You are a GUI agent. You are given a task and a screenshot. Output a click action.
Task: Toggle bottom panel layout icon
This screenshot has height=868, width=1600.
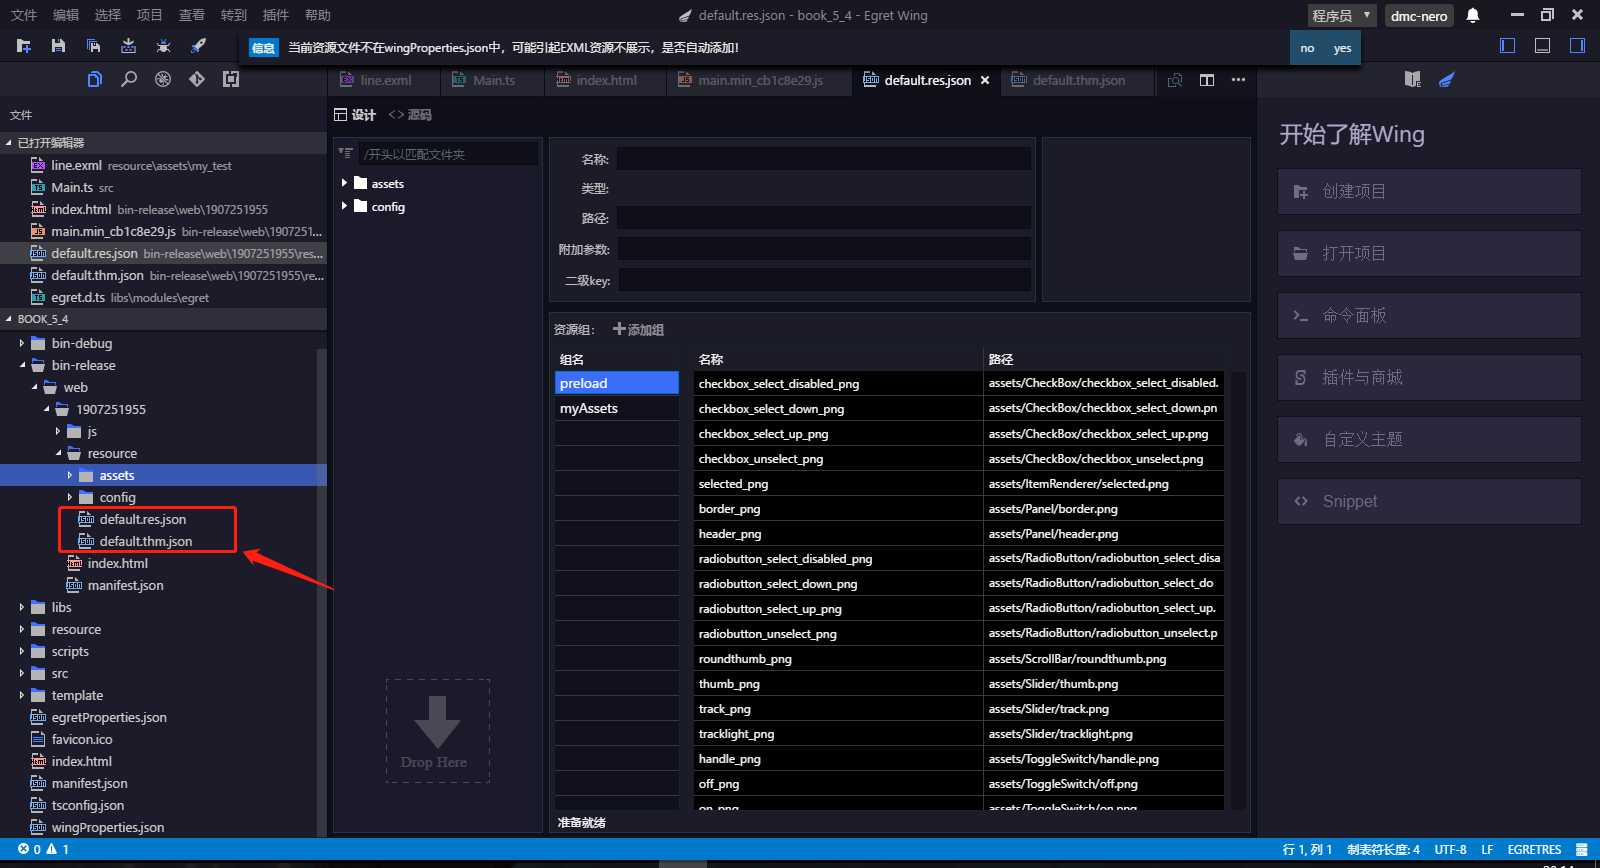pos(1543,46)
